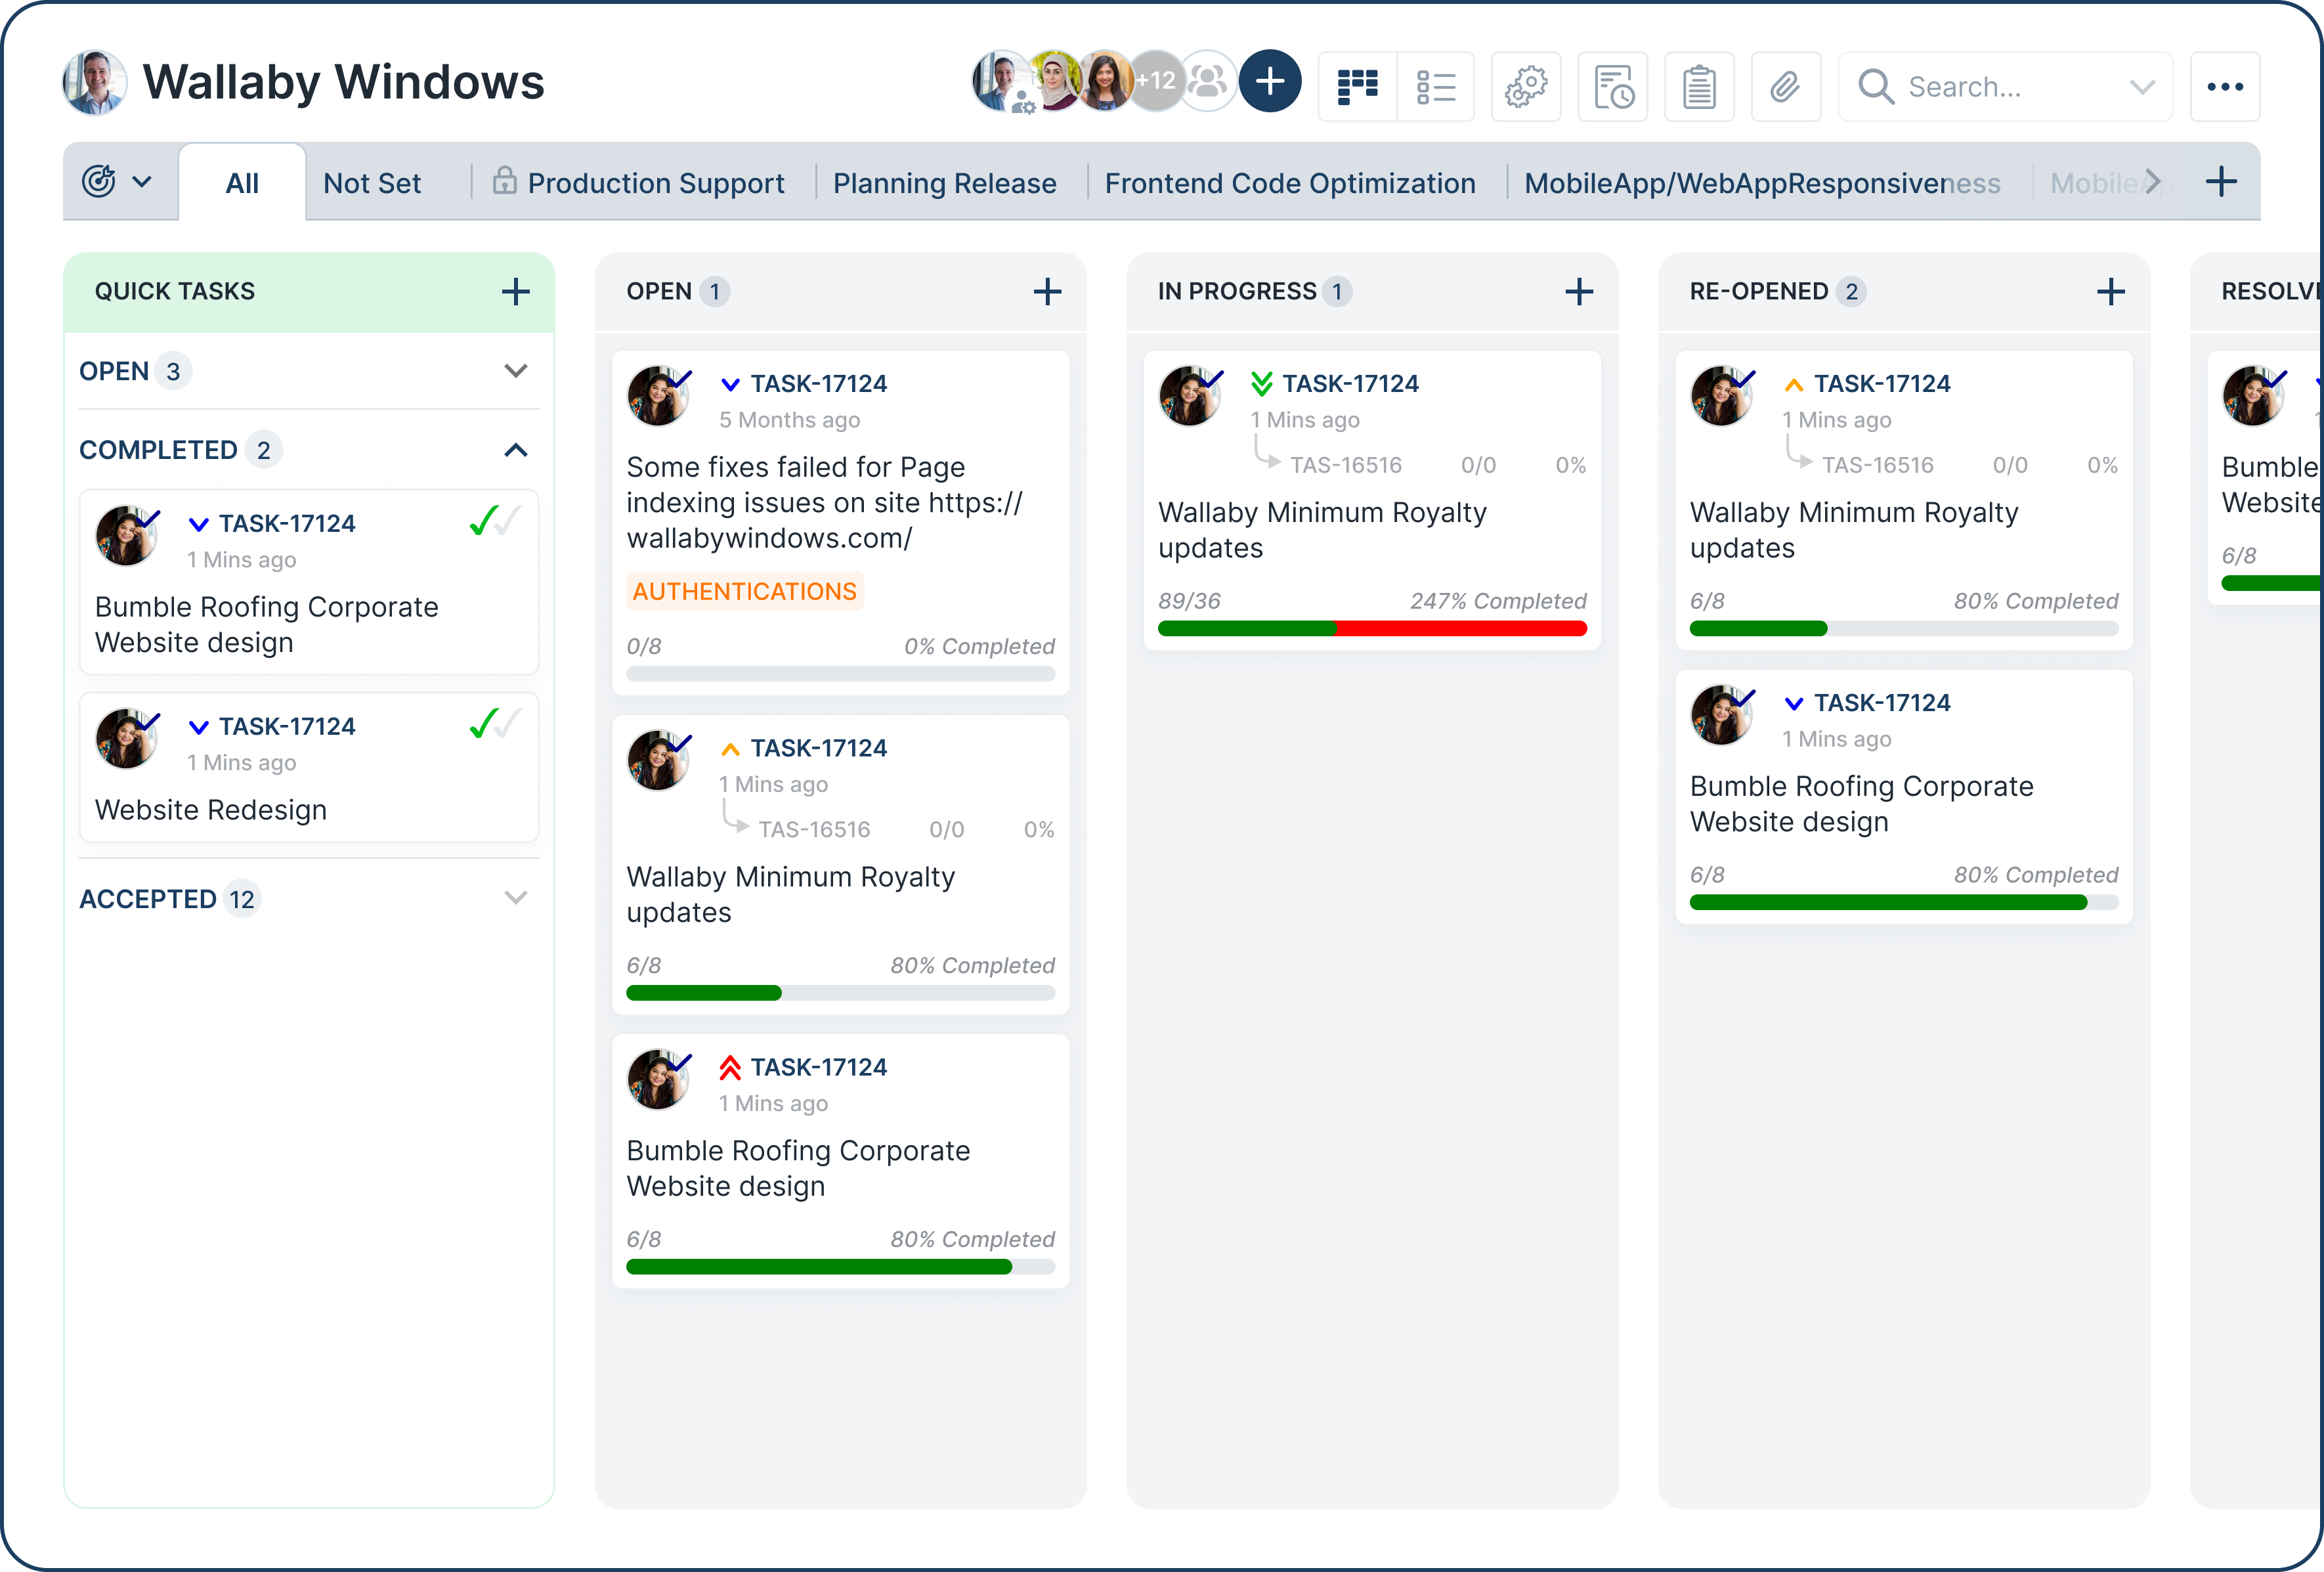The height and width of the screenshot is (1572, 2324).
Task: Add a new card to the OPEN column
Action: pos(1048,291)
